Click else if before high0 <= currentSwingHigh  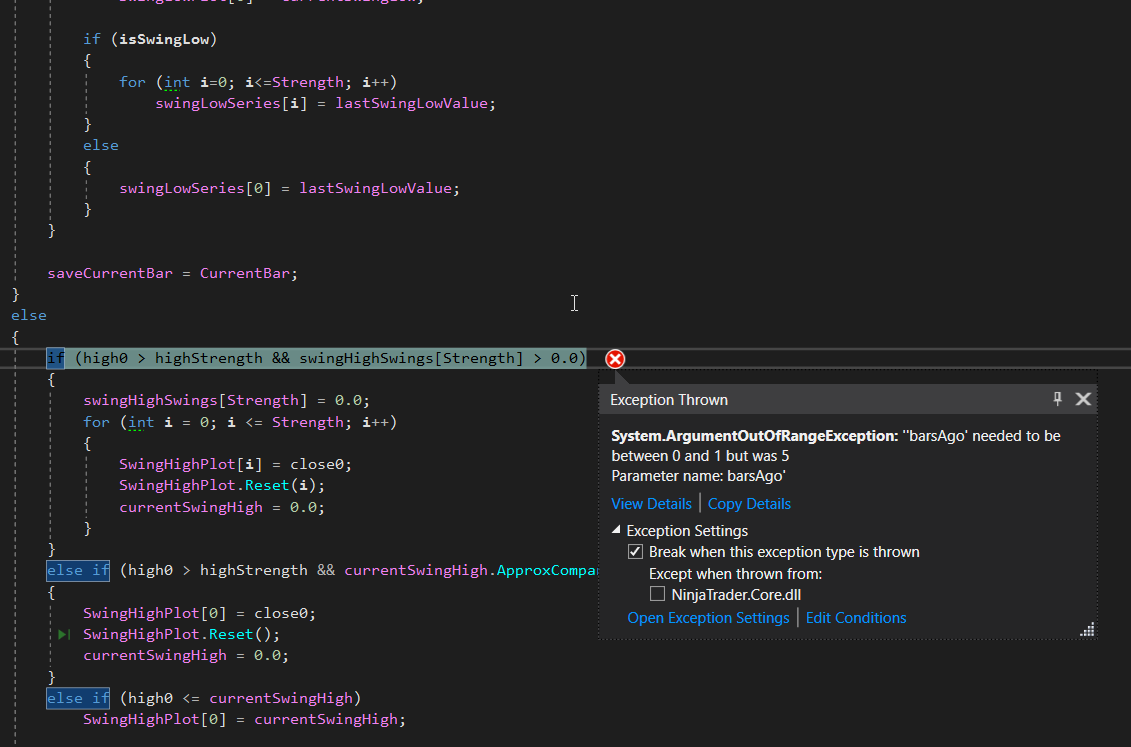coord(78,698)
